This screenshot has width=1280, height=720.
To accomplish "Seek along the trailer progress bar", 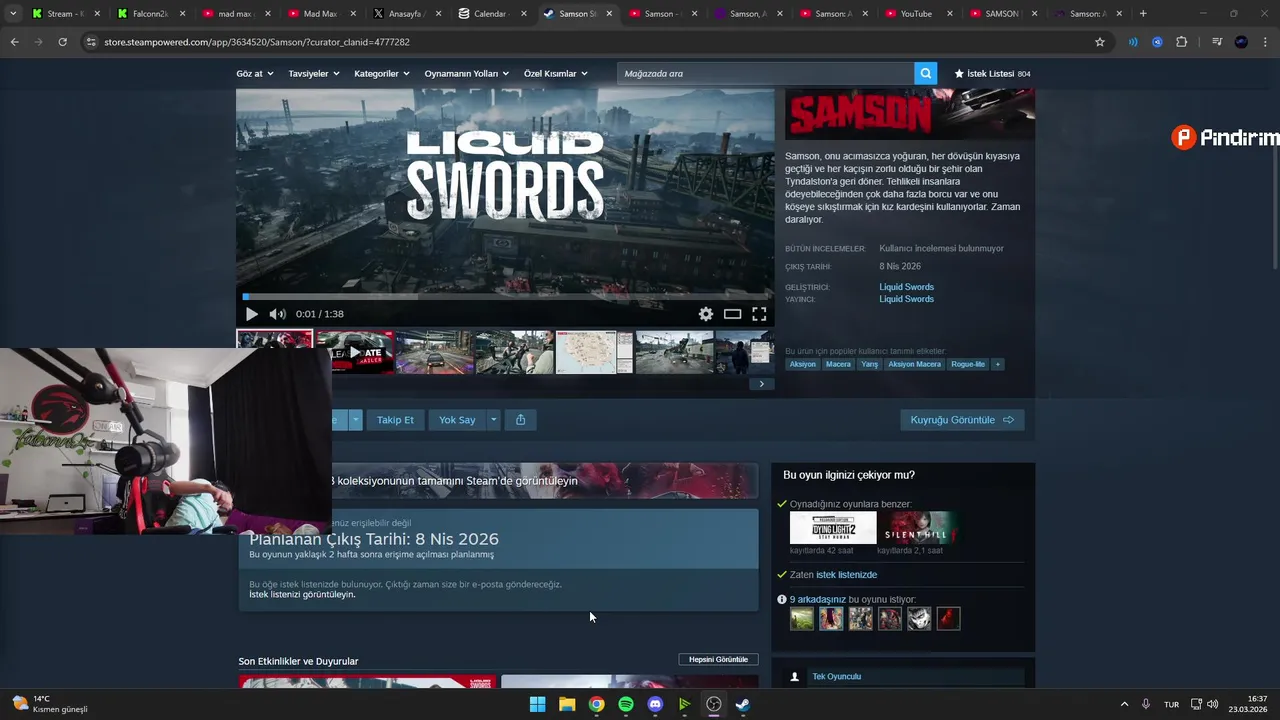I will click(505, 297).
